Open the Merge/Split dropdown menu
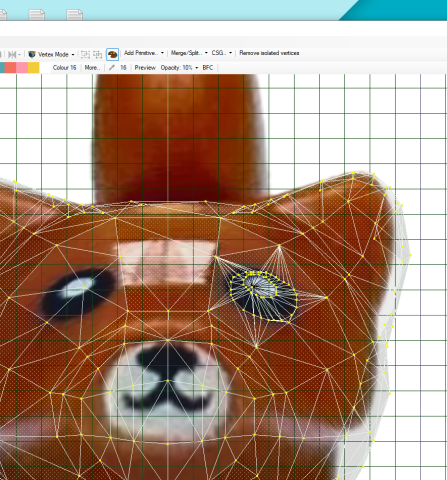 click(x=189, y=53)
